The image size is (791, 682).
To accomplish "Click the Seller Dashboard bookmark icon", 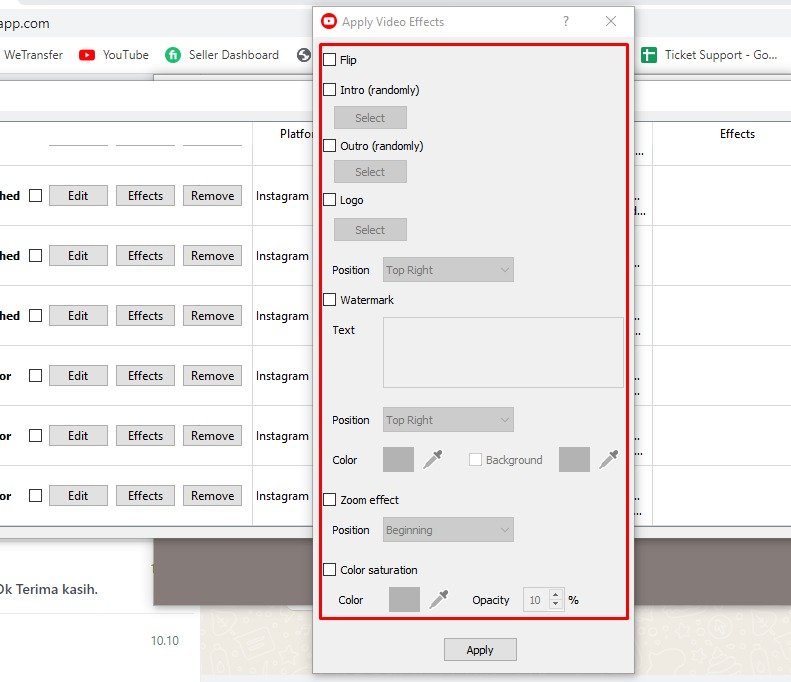I will tap(173, 55).
